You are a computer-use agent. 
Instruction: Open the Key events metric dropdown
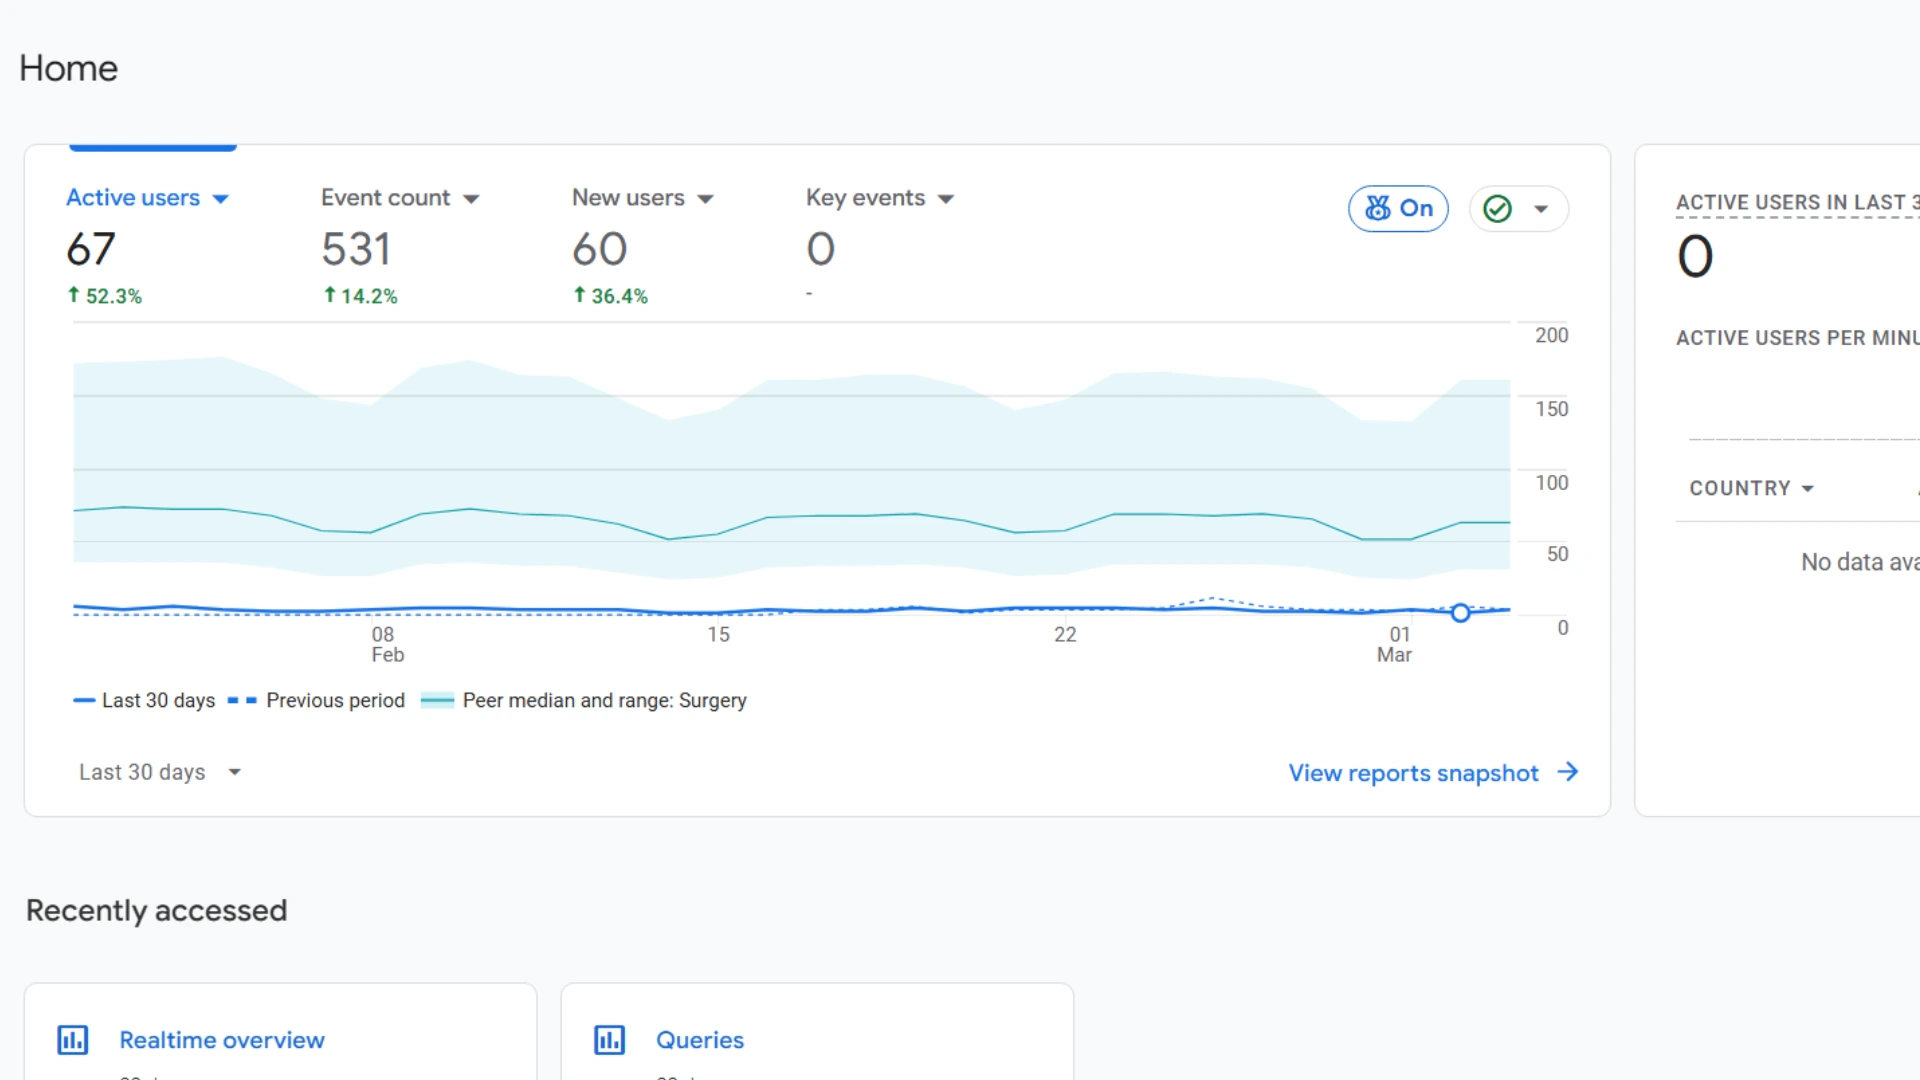[x=946, y=199]
